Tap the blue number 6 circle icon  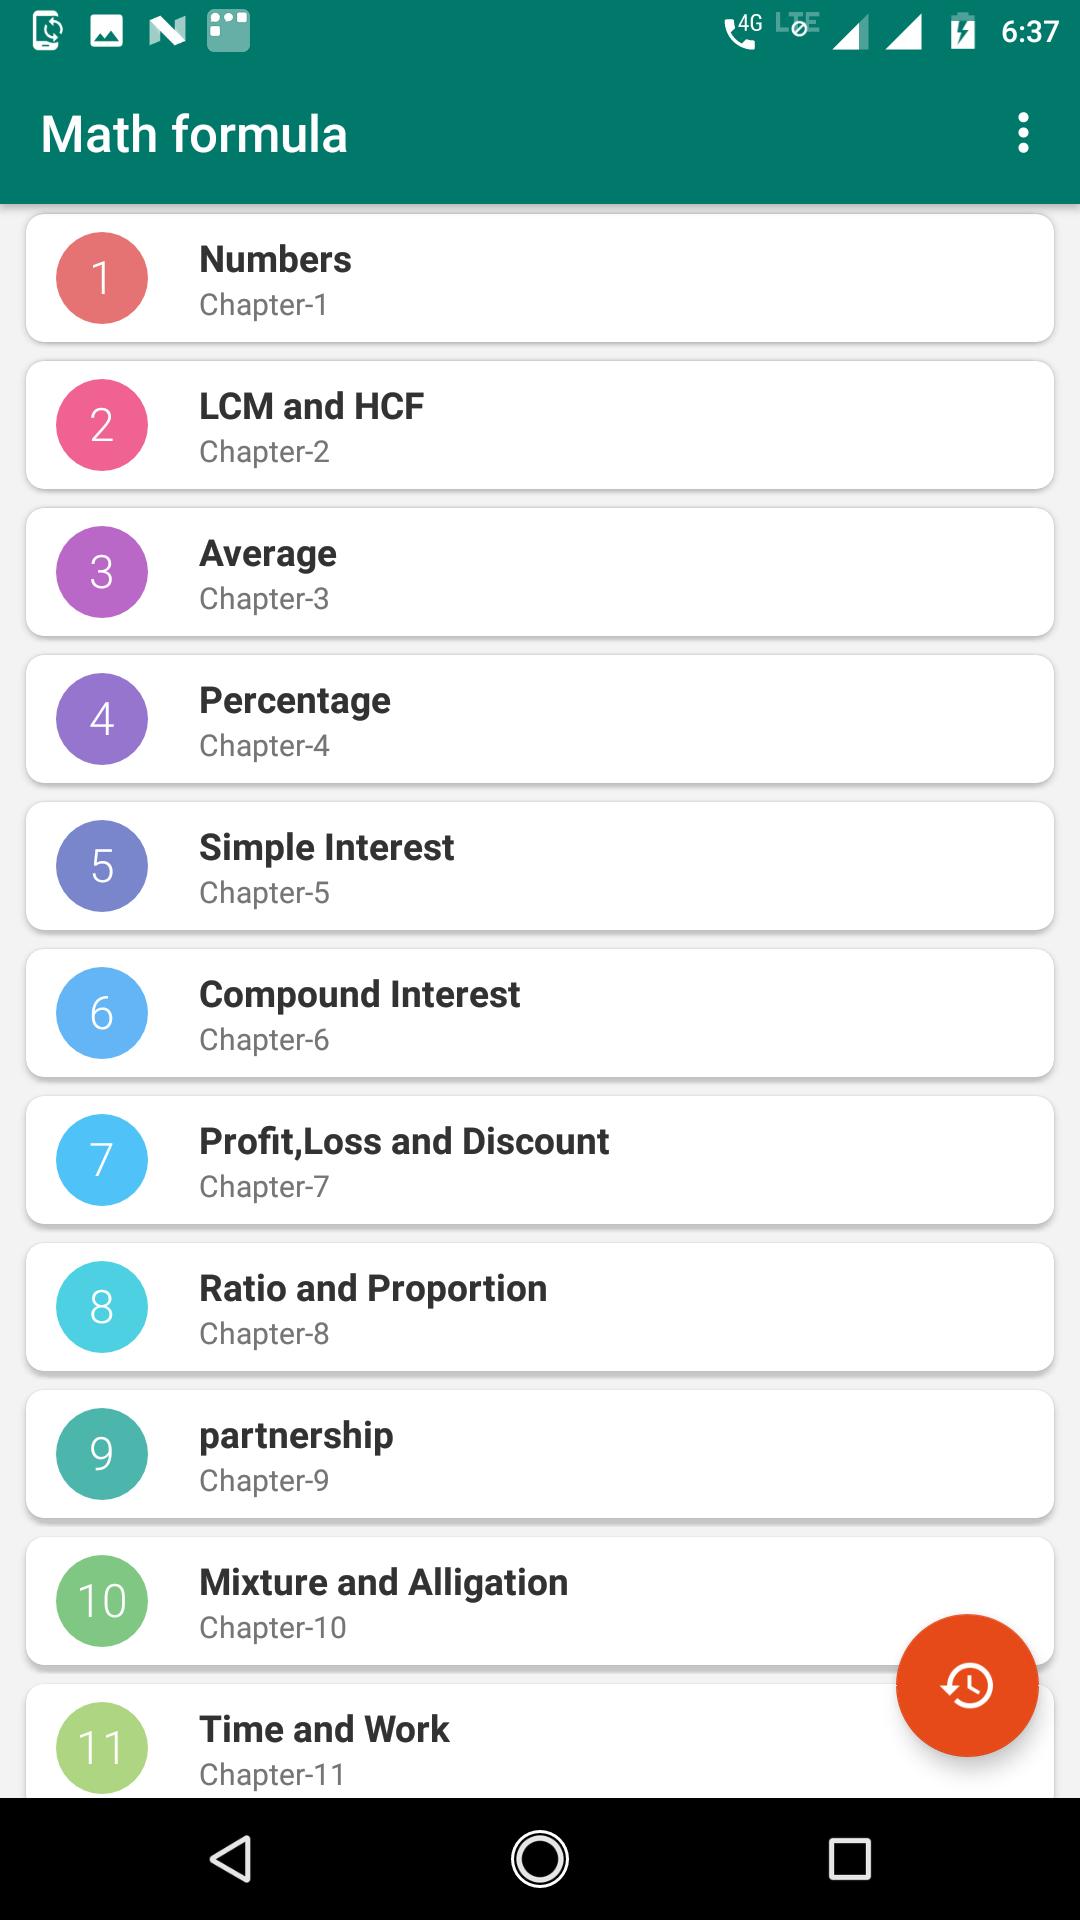[x=102, y=1013]
